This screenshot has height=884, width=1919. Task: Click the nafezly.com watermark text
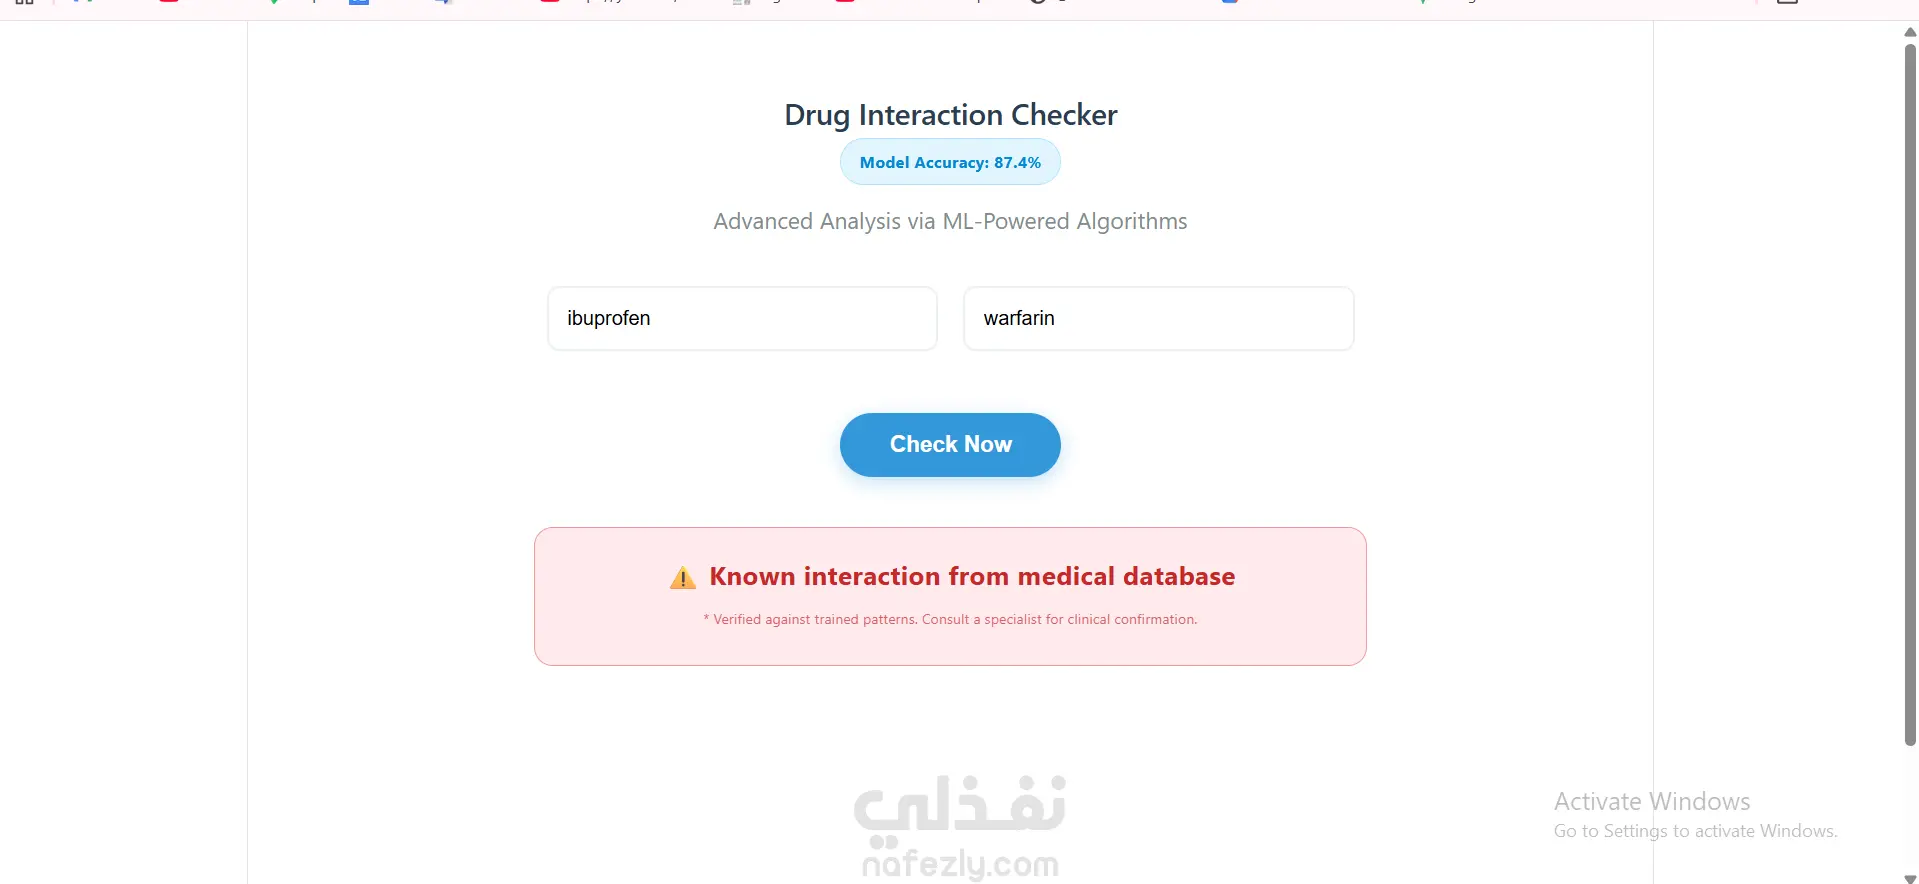tap(960, 863)
